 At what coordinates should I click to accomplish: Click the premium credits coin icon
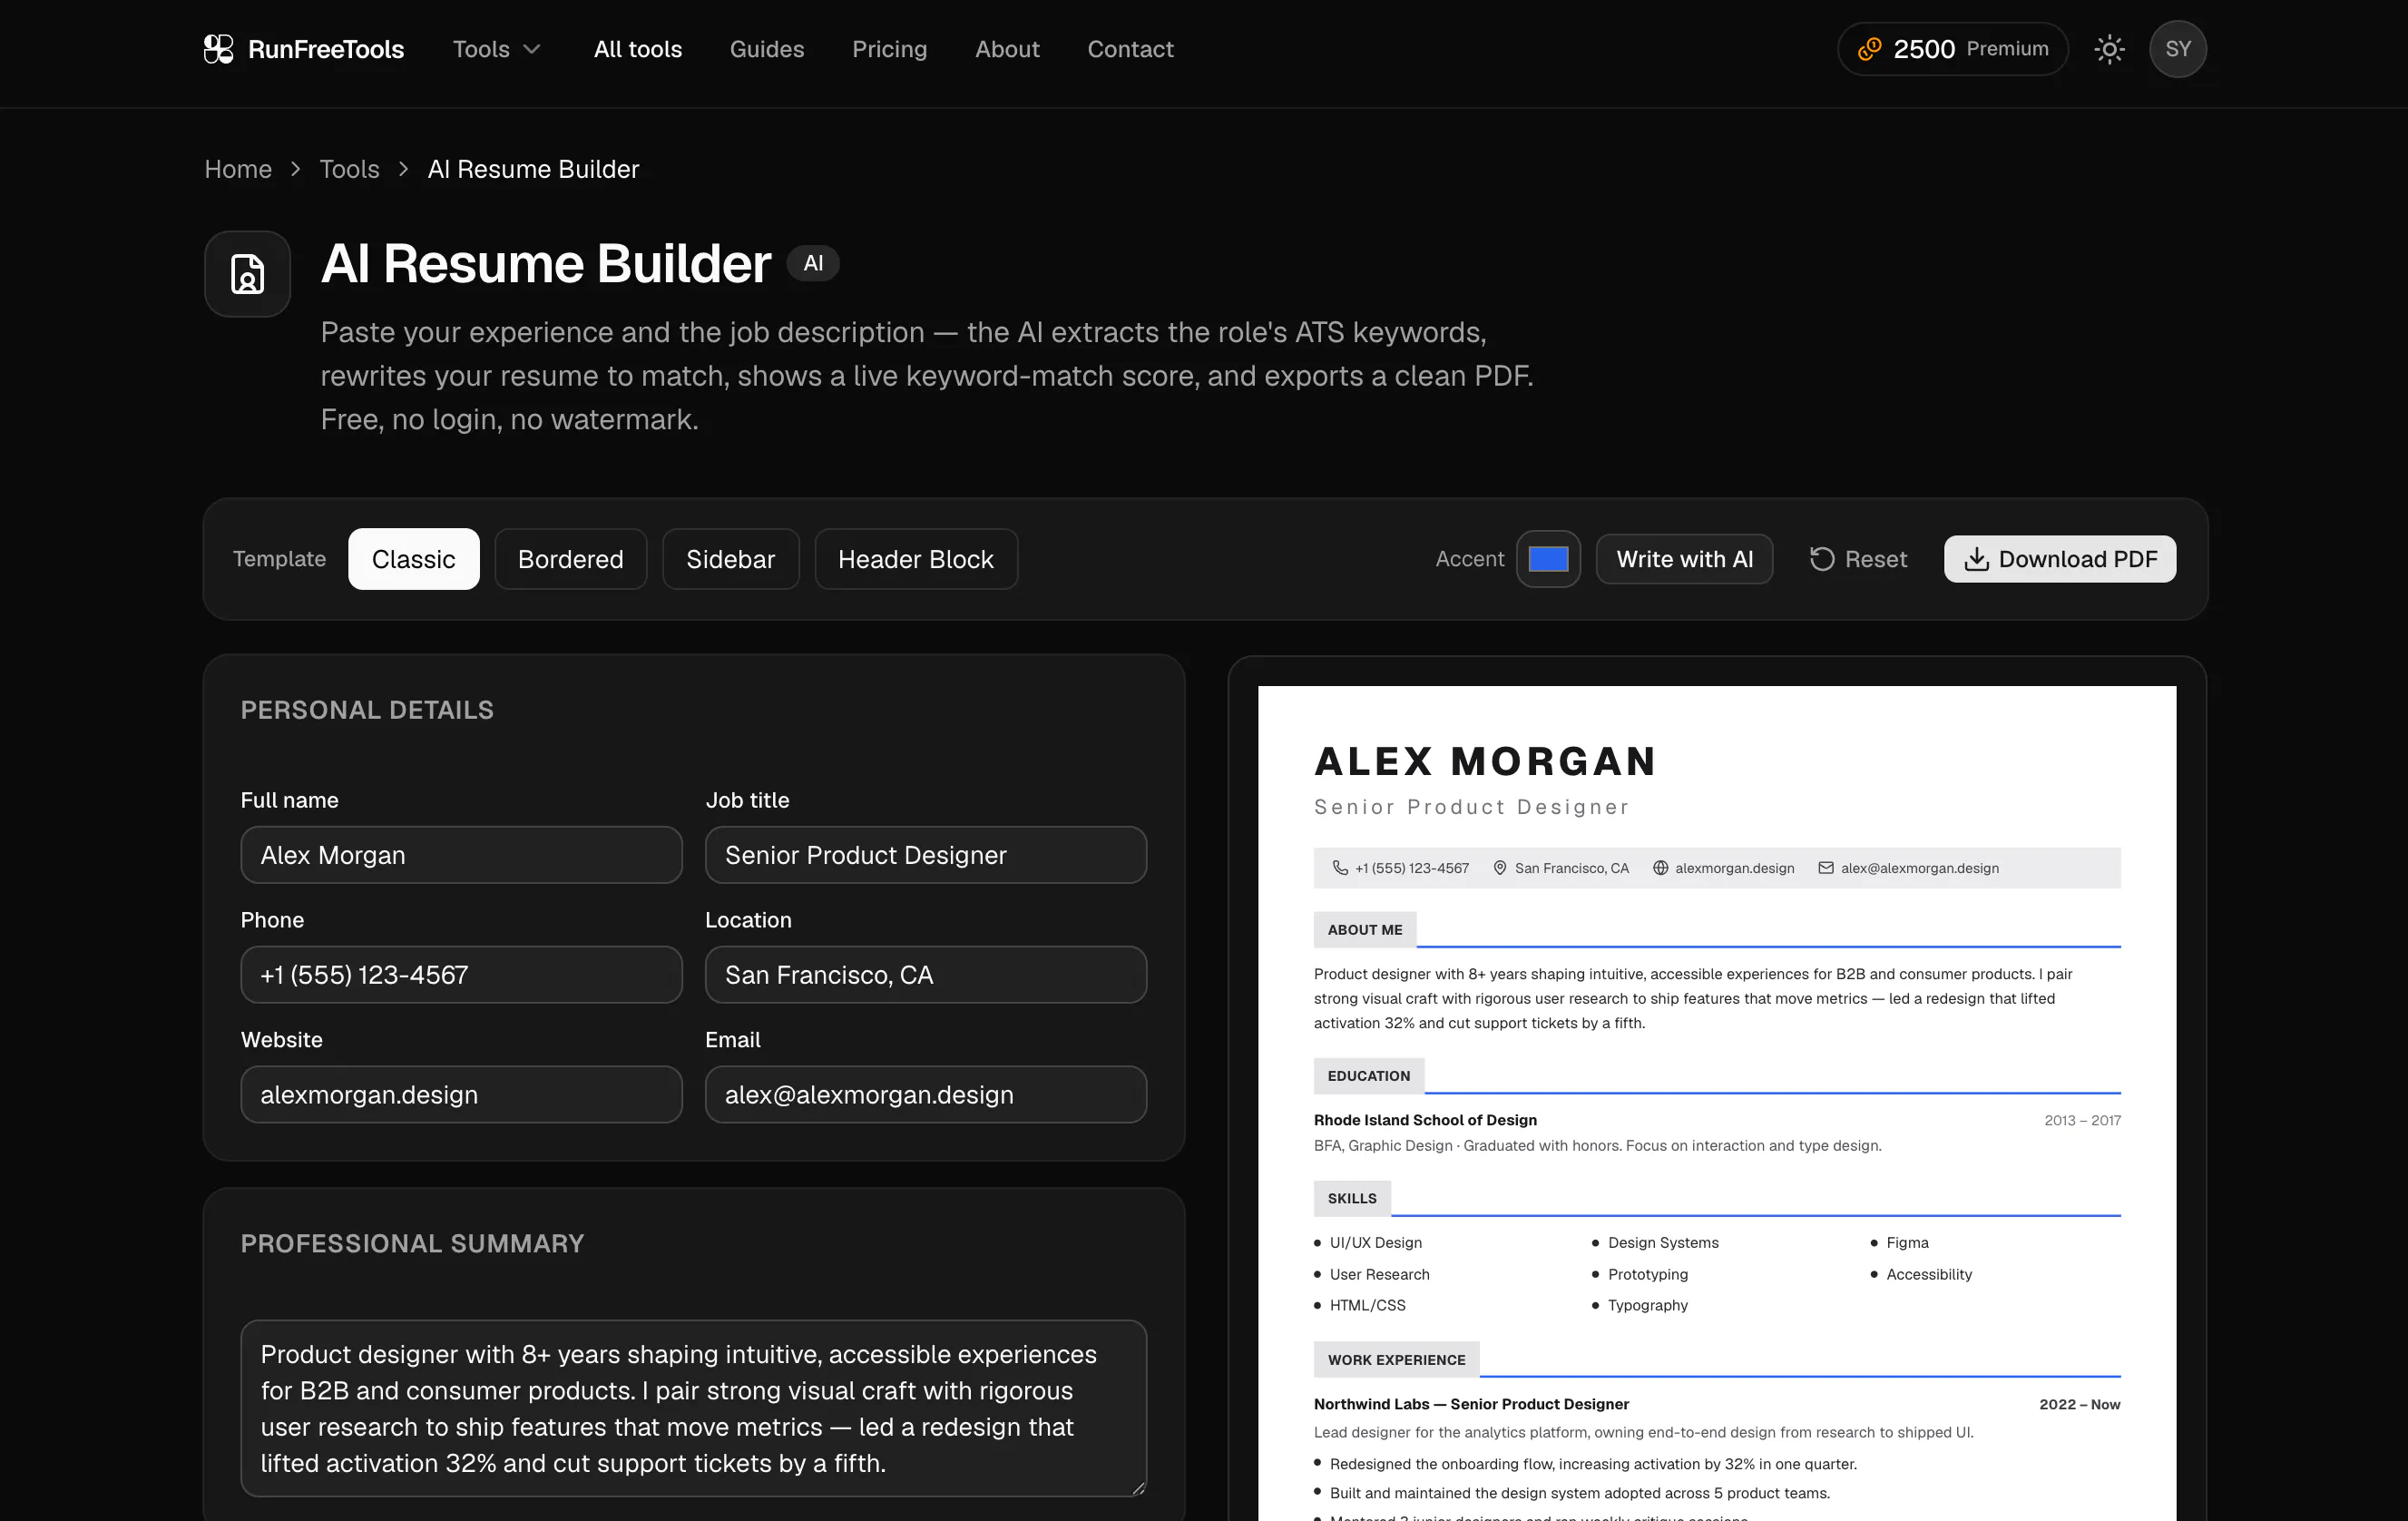pos(1869,49)
